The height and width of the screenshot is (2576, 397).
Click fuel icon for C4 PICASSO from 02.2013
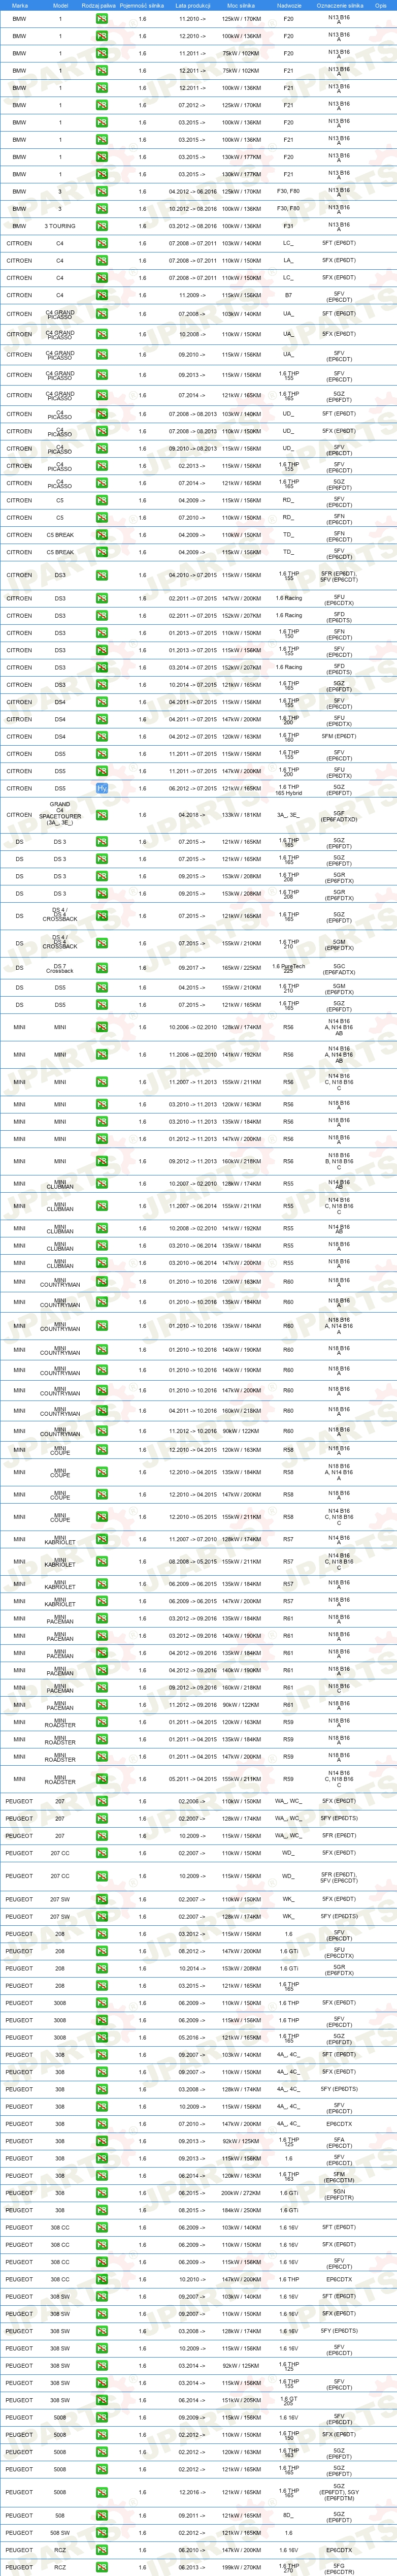[102, 466]
